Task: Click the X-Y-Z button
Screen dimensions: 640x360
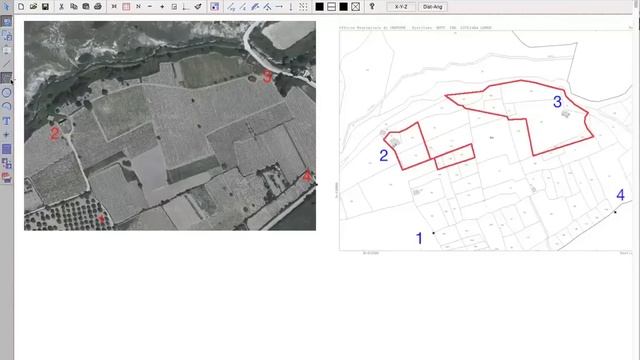Action: pos(401,7)
